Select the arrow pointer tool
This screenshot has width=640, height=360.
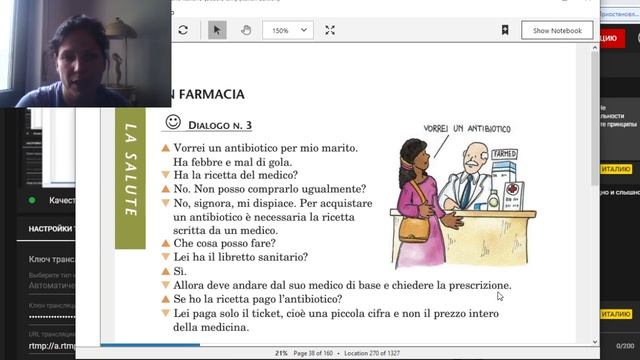(217, 30)
